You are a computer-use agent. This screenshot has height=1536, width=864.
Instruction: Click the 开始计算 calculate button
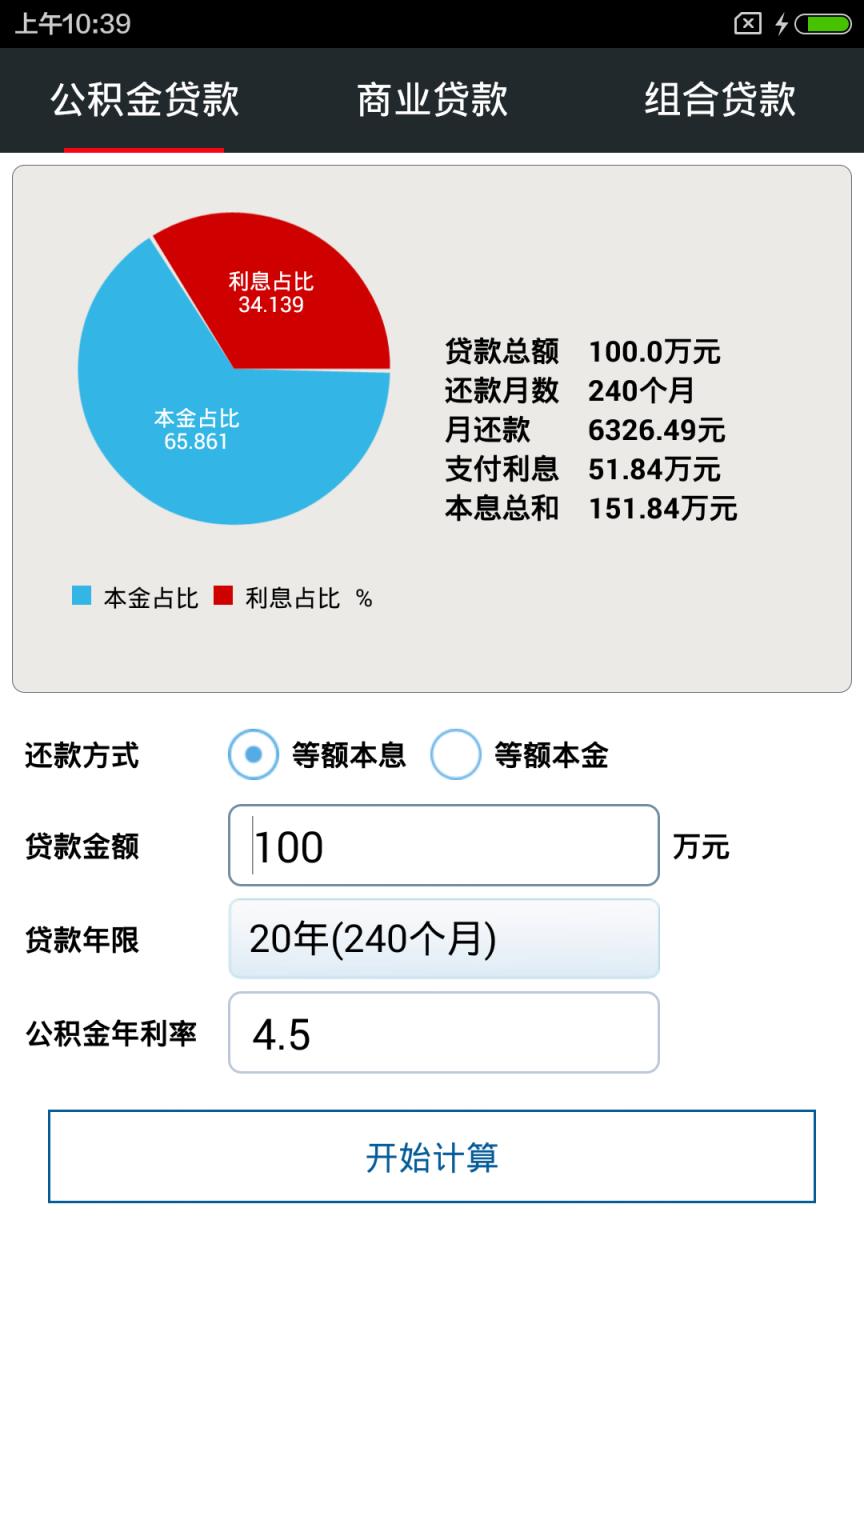coord(432,1156)
